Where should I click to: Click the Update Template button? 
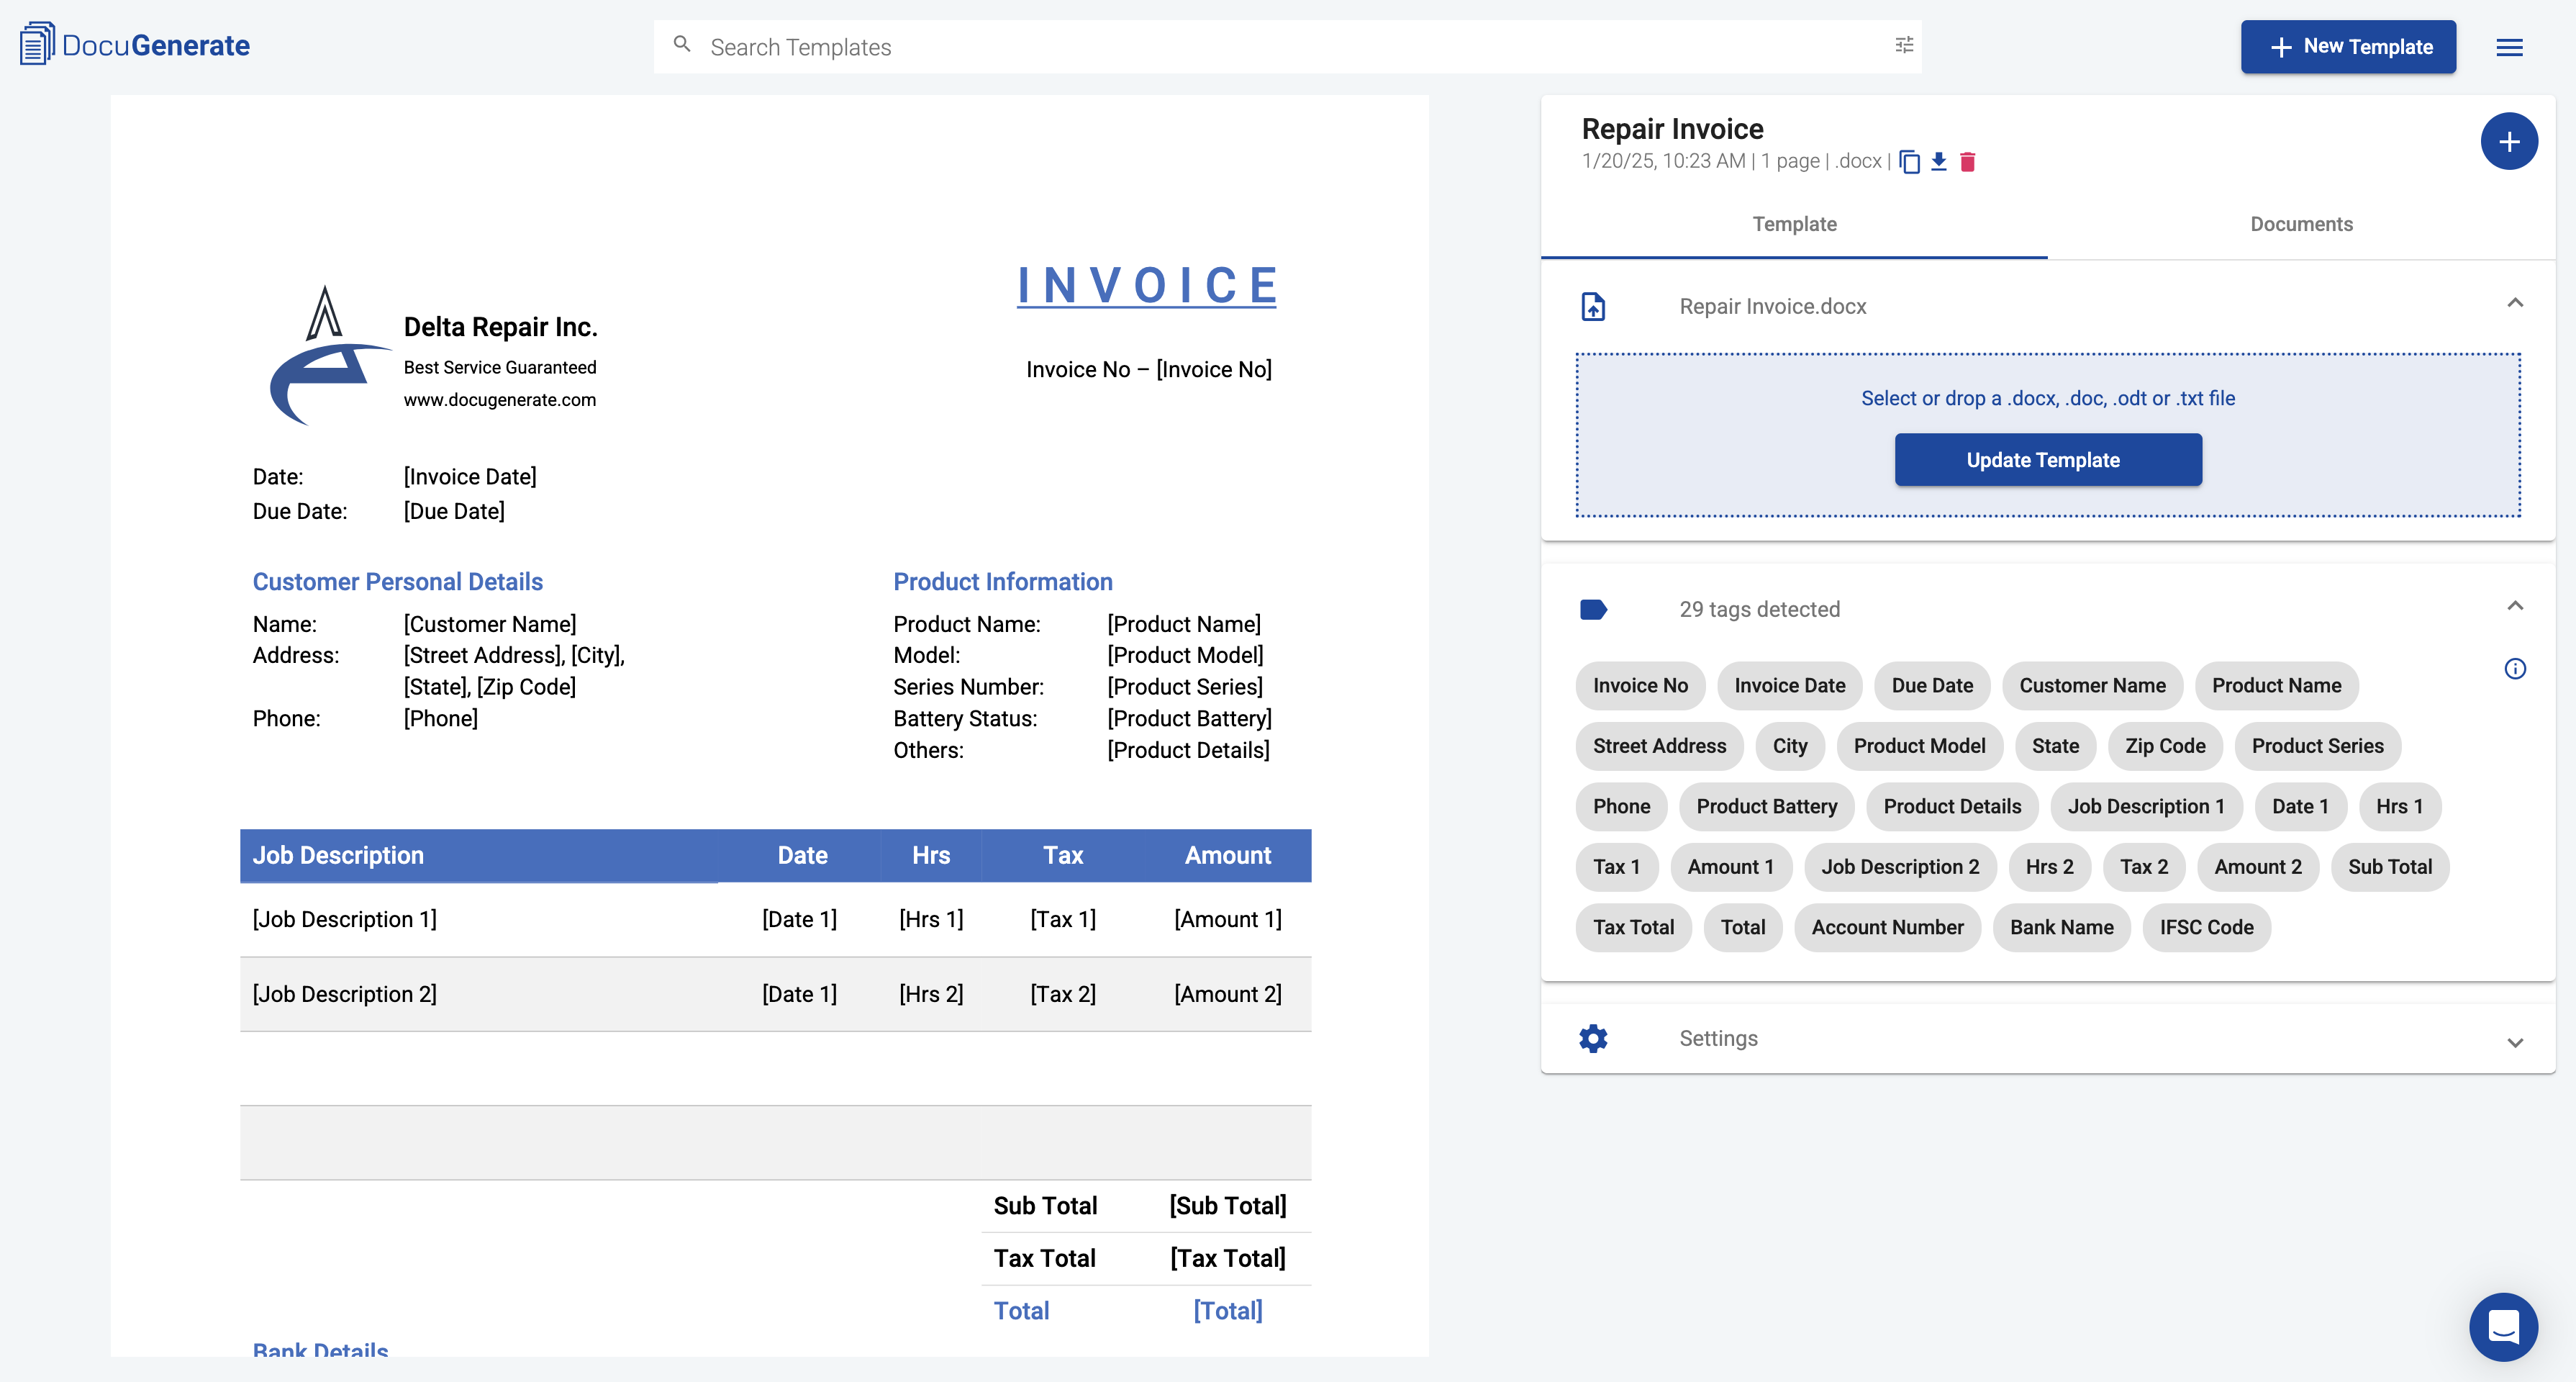tap(2047, 460)
